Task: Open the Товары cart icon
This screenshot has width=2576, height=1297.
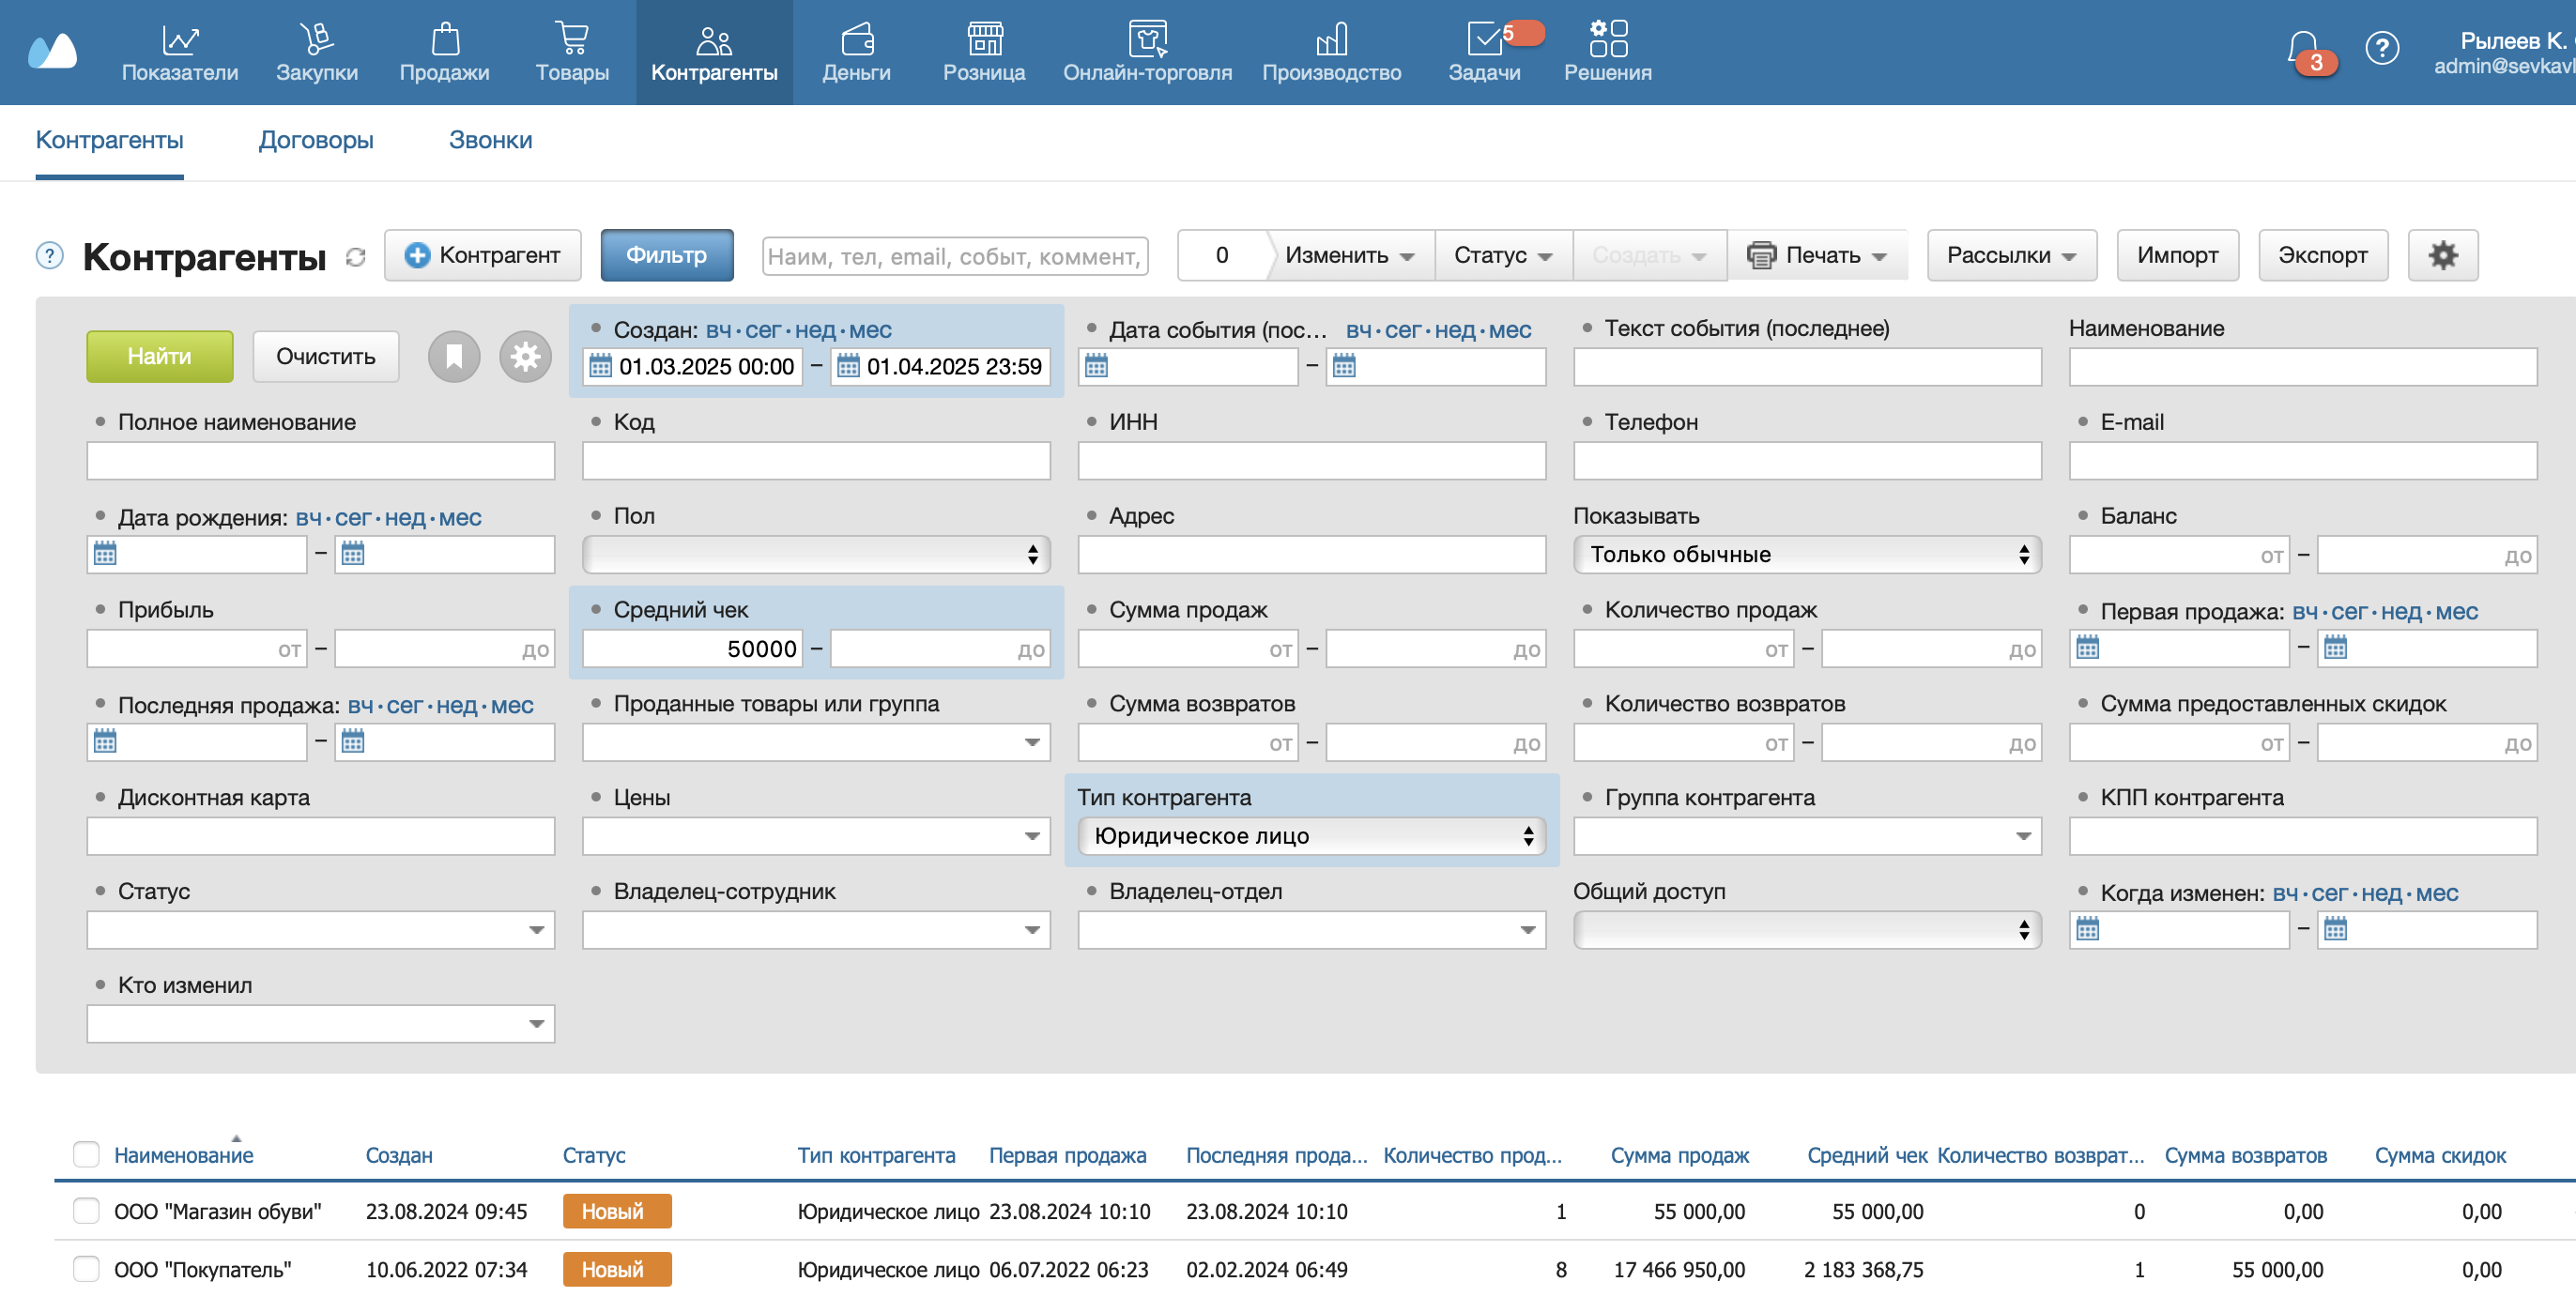Action: point(572,39)
